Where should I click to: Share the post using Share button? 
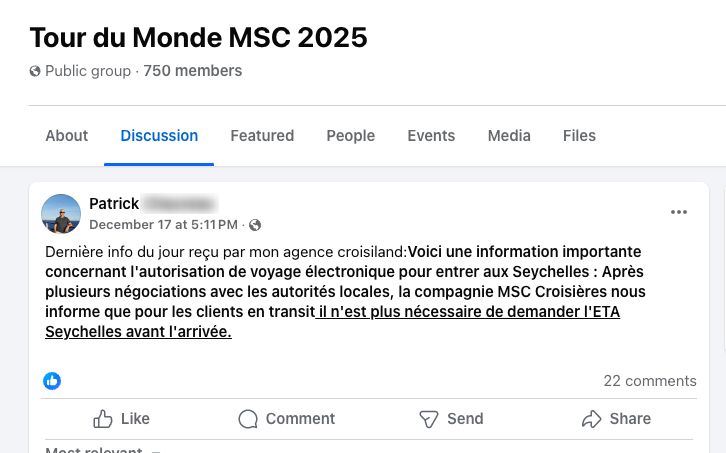(616, 419)
